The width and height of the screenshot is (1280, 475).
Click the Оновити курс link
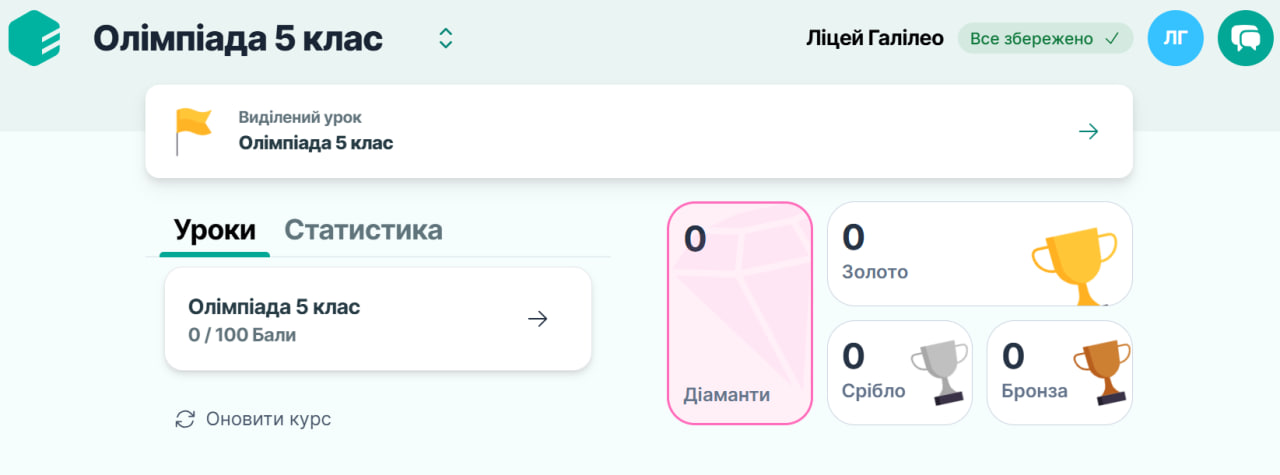click(268, 419)
